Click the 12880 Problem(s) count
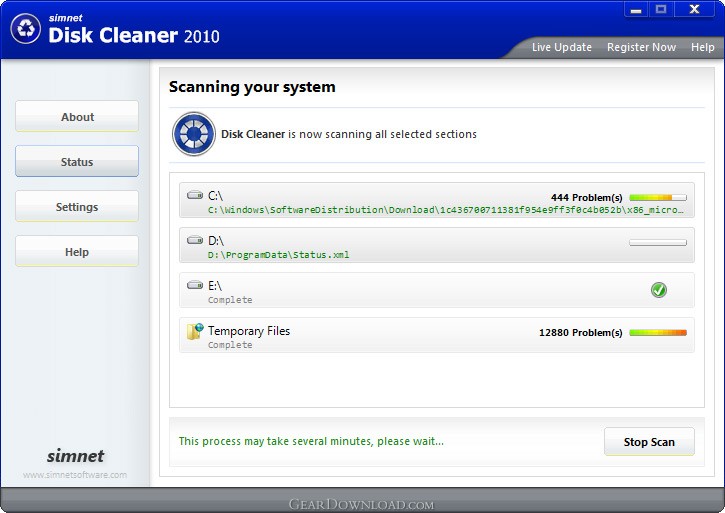 tap(580, 333)
